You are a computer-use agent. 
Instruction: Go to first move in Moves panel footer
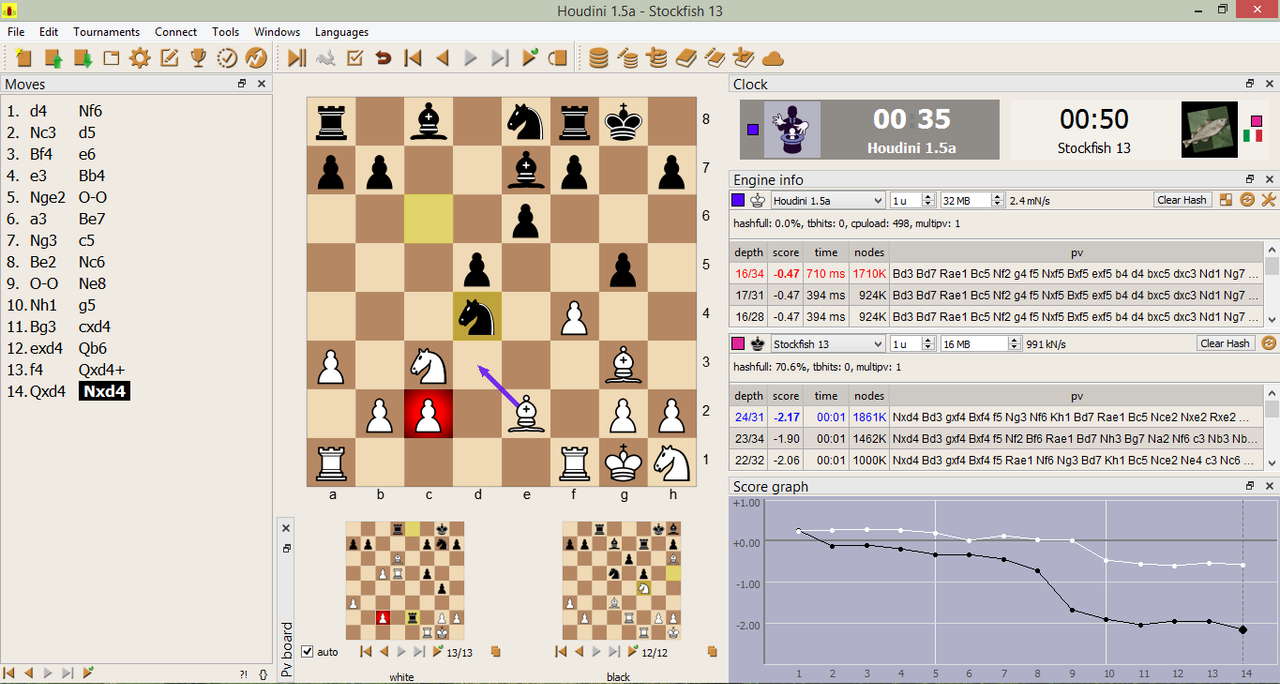[x=9, y=673]
